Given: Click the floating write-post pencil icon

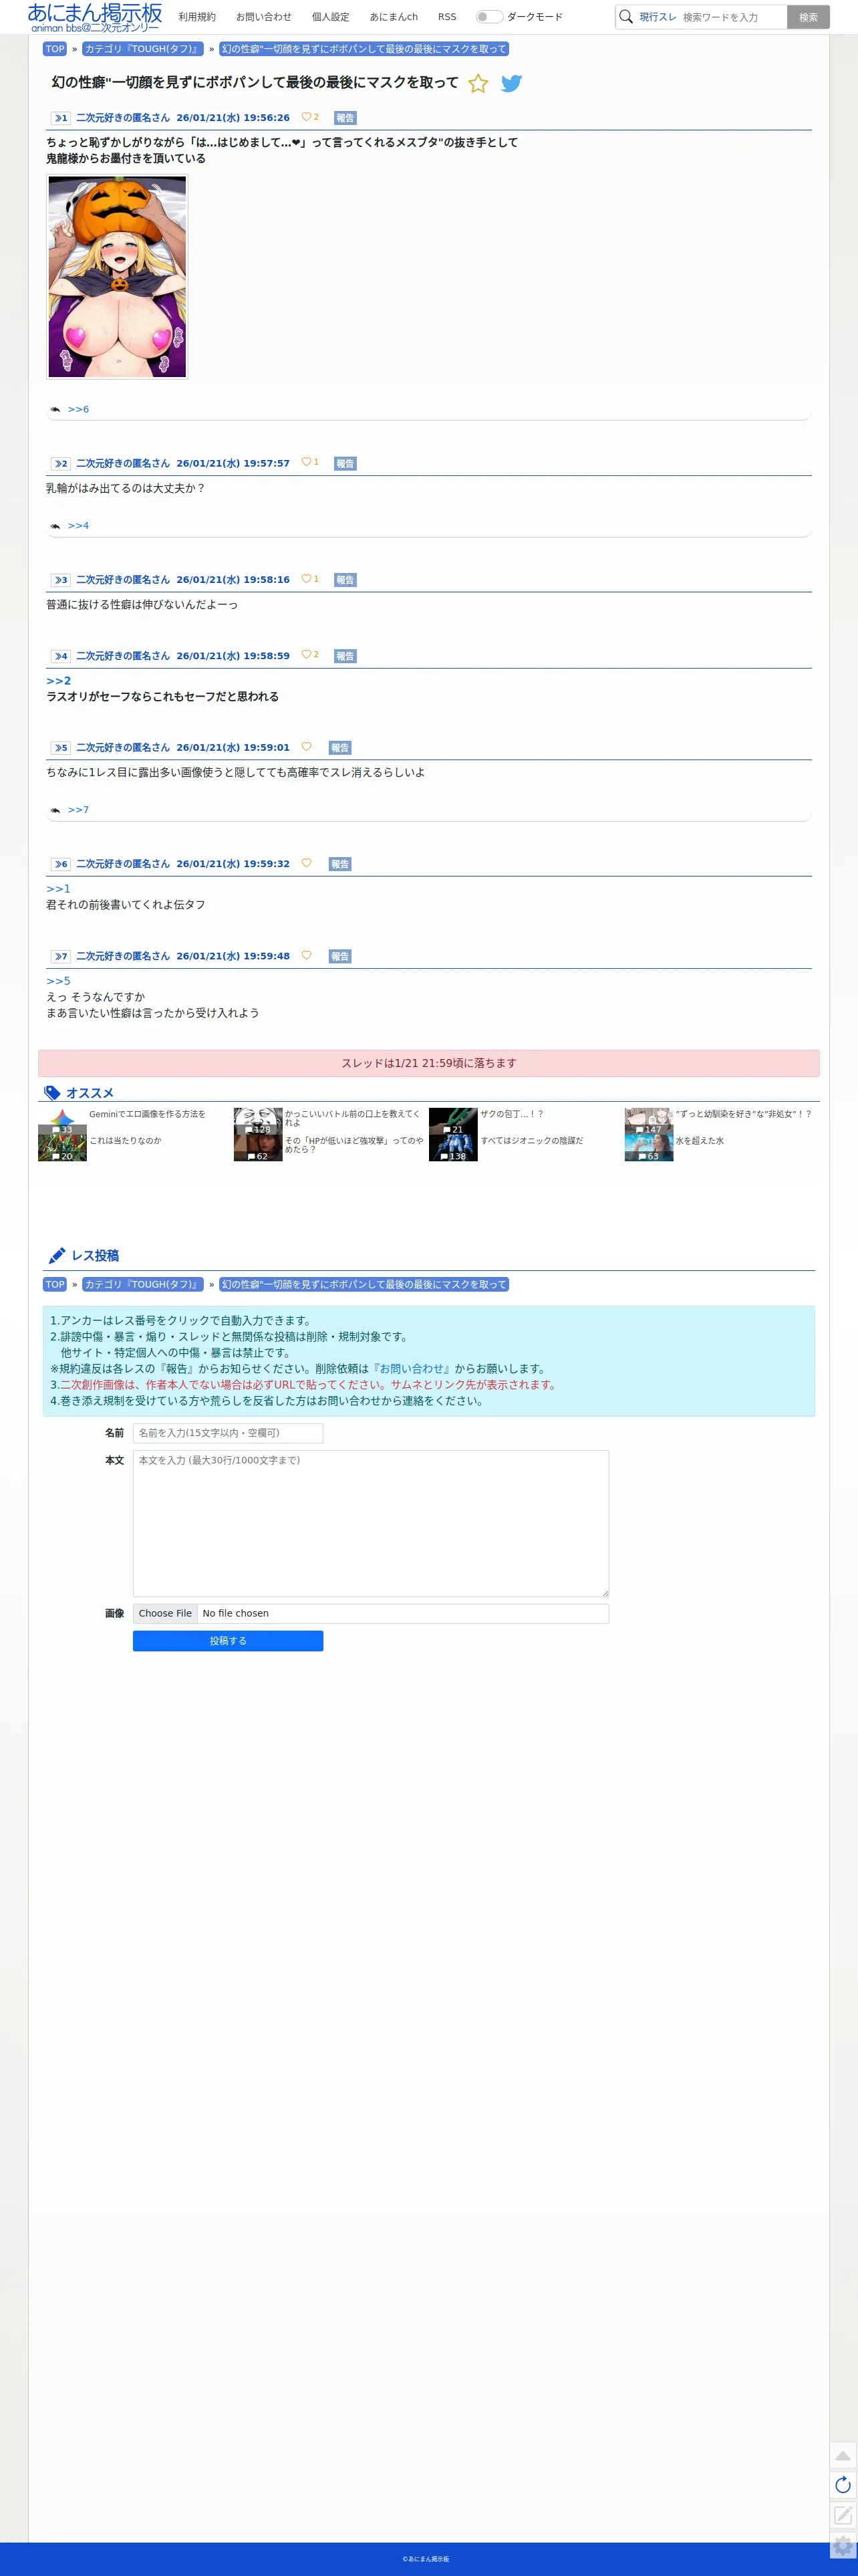Looking at the screenshot, I should point(843,2515).
